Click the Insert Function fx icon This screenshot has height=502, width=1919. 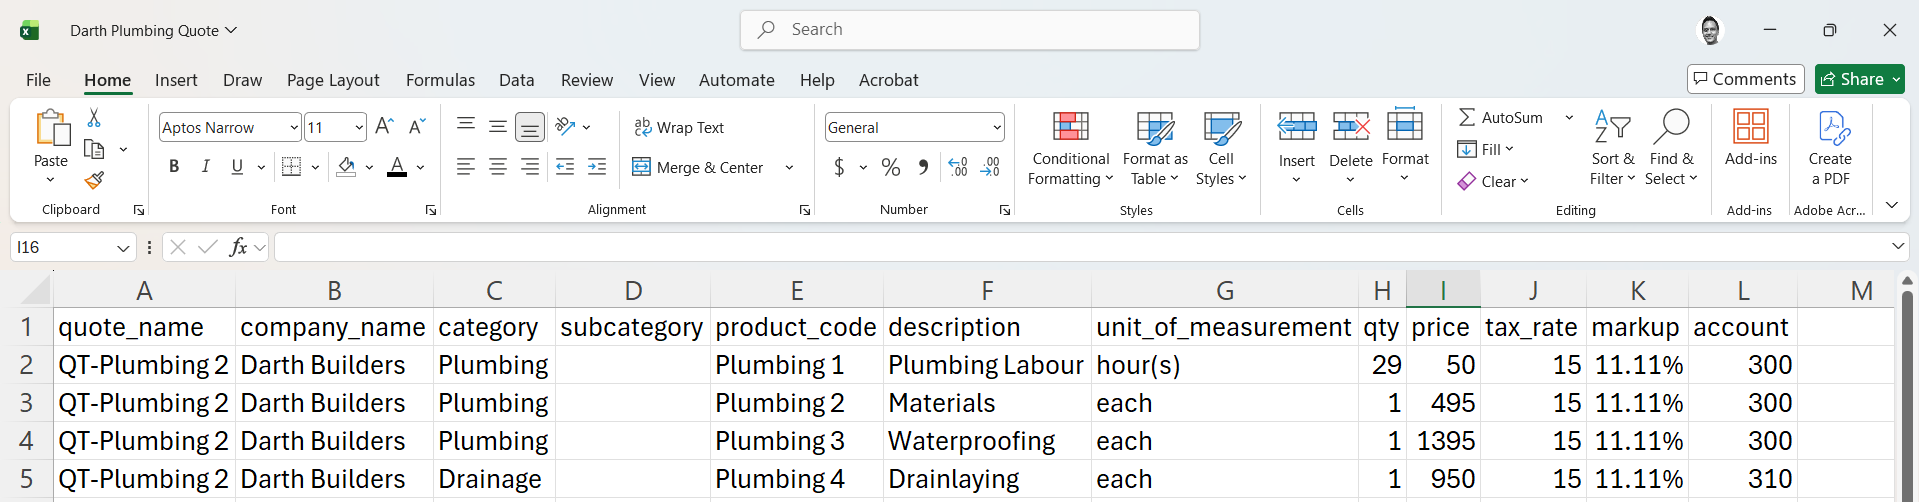[238, 247]
